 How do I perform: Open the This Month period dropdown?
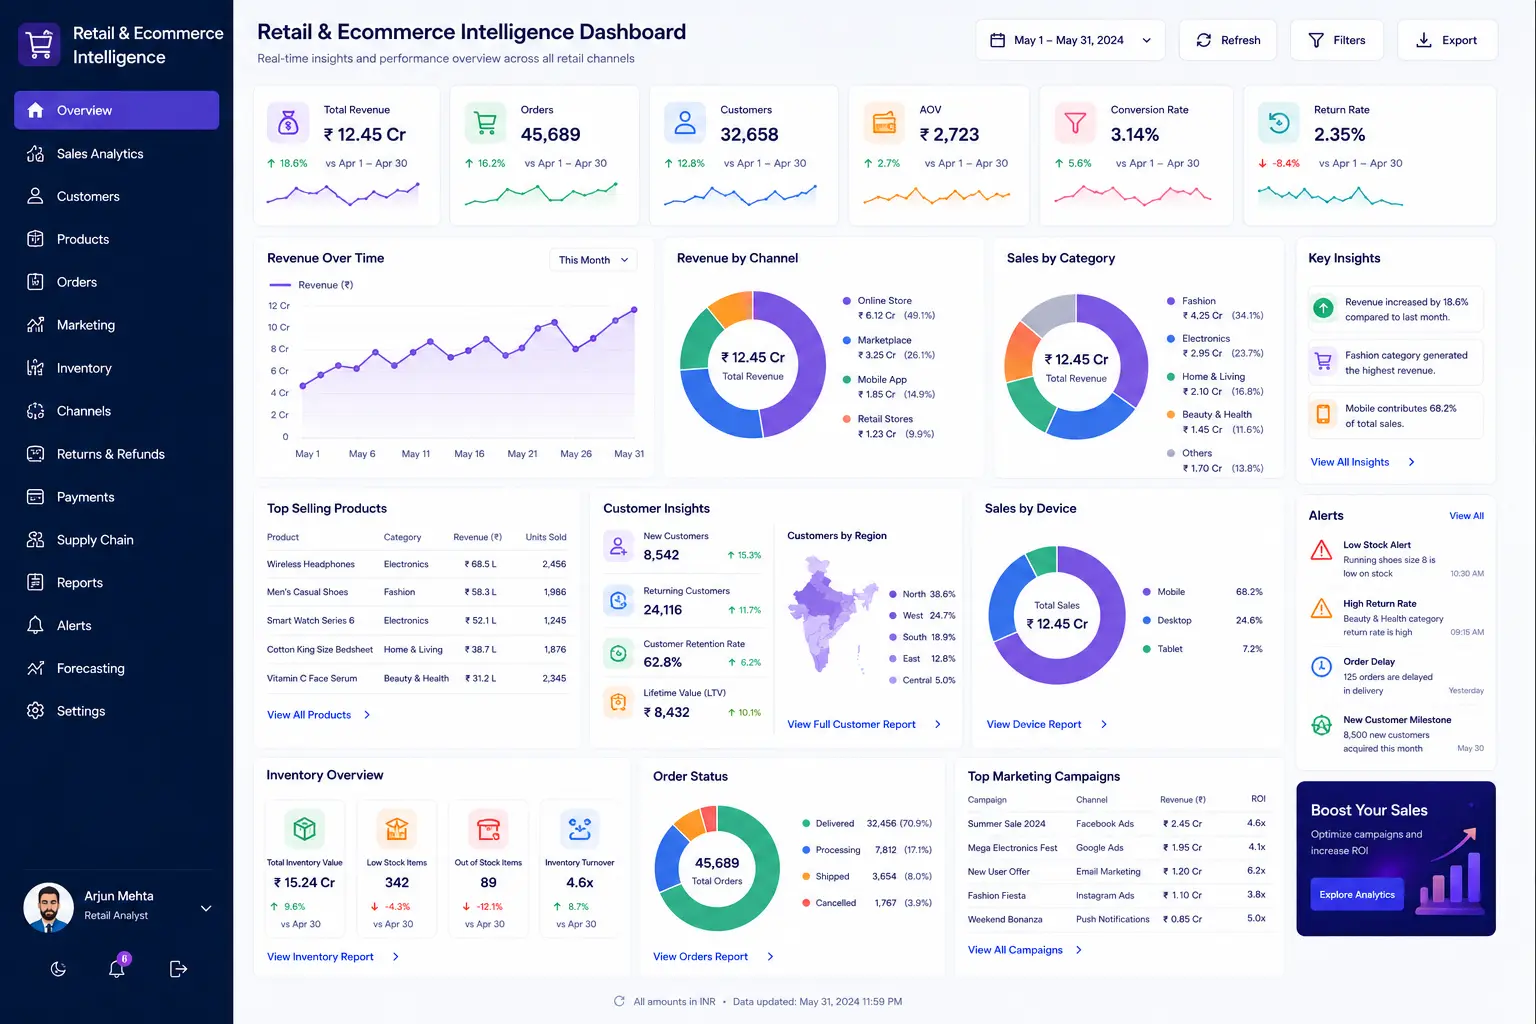[593, 260]
